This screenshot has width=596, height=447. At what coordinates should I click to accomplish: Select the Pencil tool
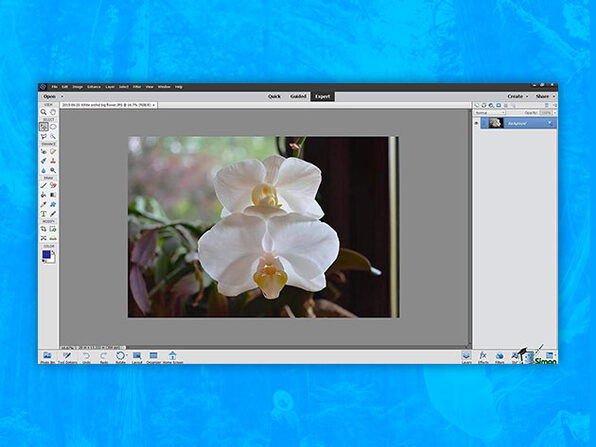pos(53,214)
